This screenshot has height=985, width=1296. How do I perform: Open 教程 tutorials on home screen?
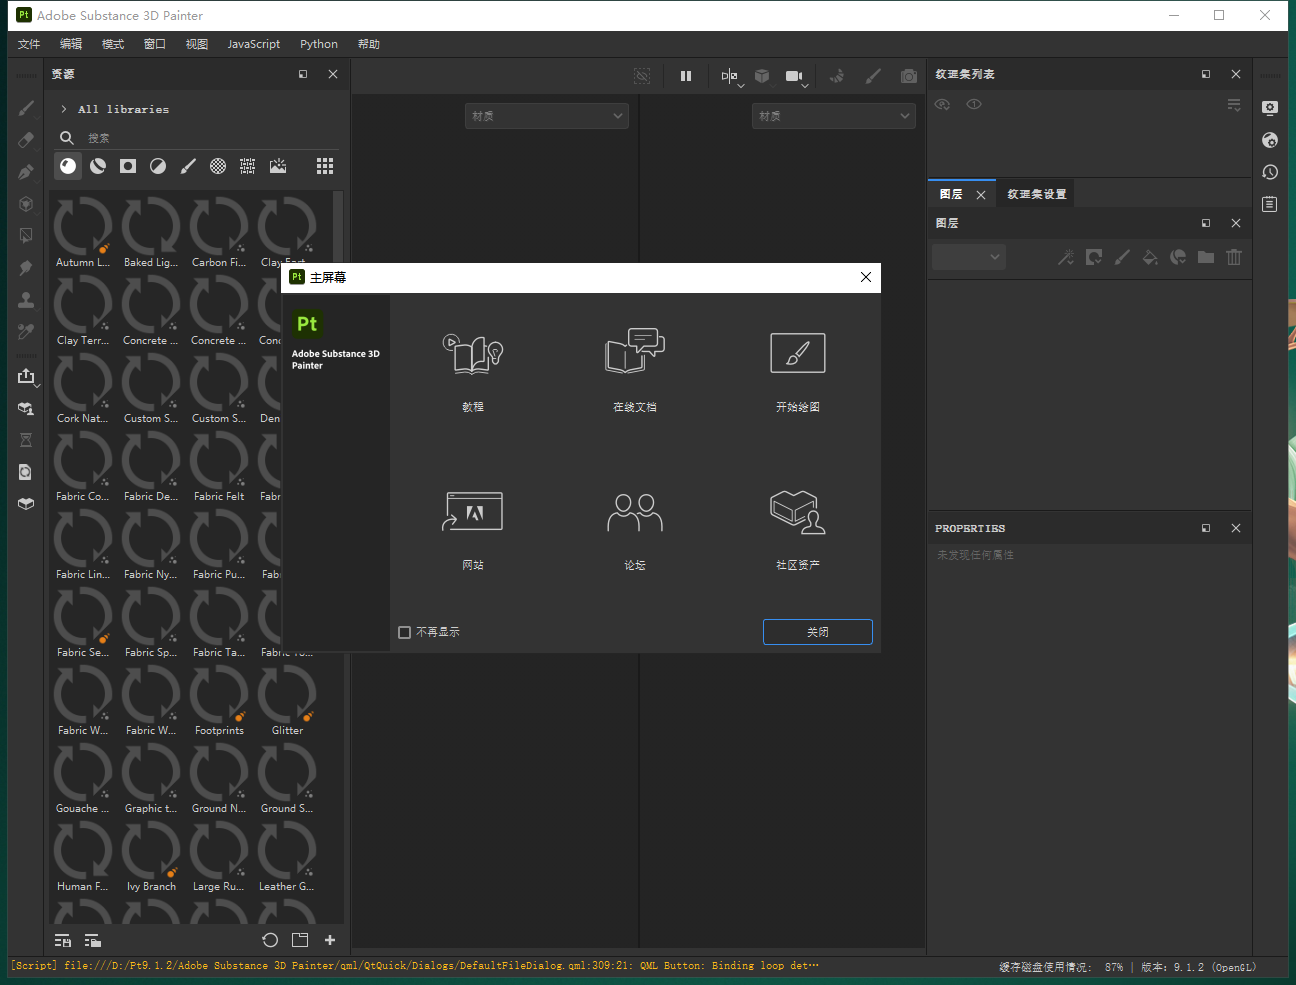click(473, 371)
